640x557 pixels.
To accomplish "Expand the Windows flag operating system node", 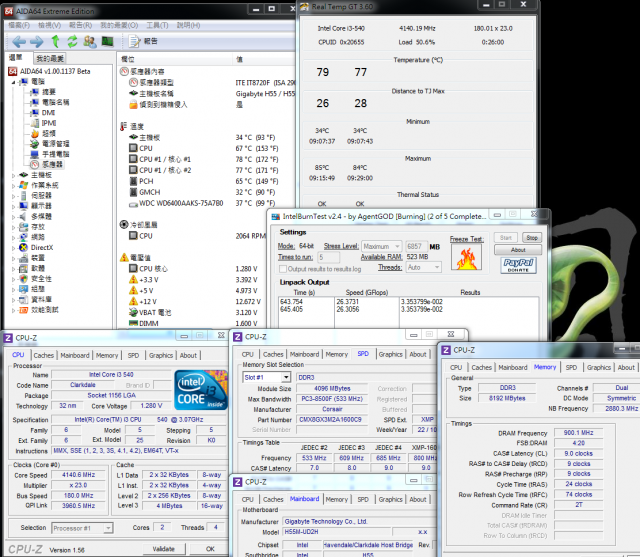I will (13, 186).
